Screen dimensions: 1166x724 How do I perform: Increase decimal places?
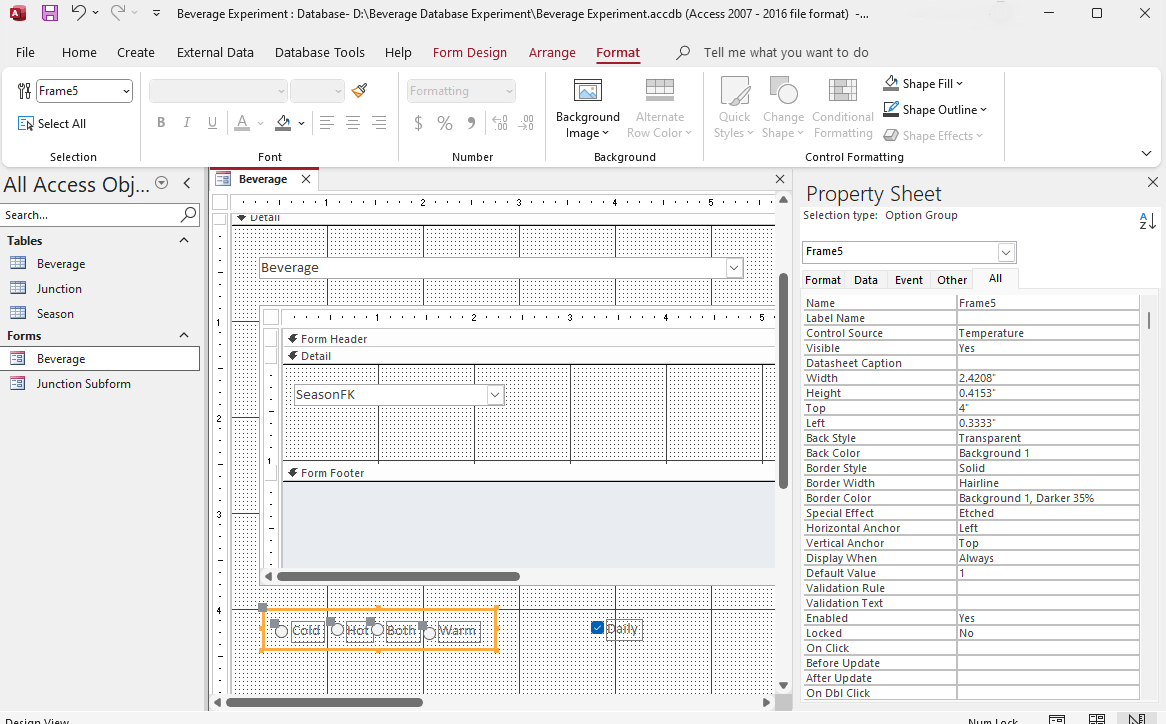[x=500, y=123]
